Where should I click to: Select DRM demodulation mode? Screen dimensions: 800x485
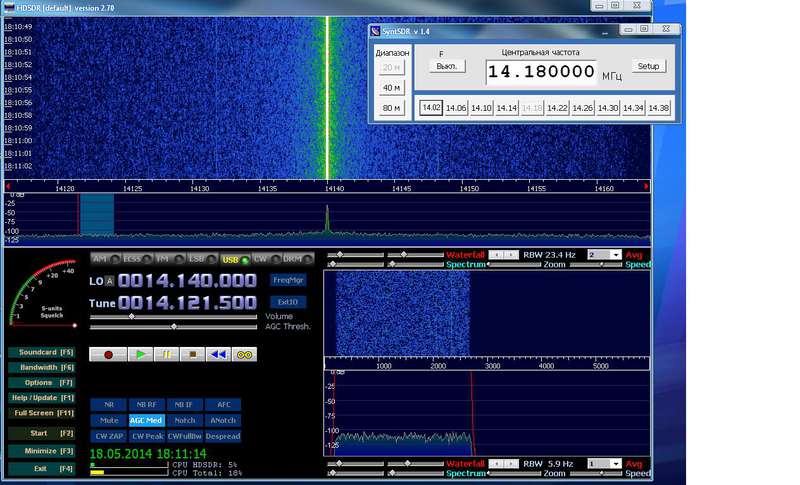[x=298, y=259]
